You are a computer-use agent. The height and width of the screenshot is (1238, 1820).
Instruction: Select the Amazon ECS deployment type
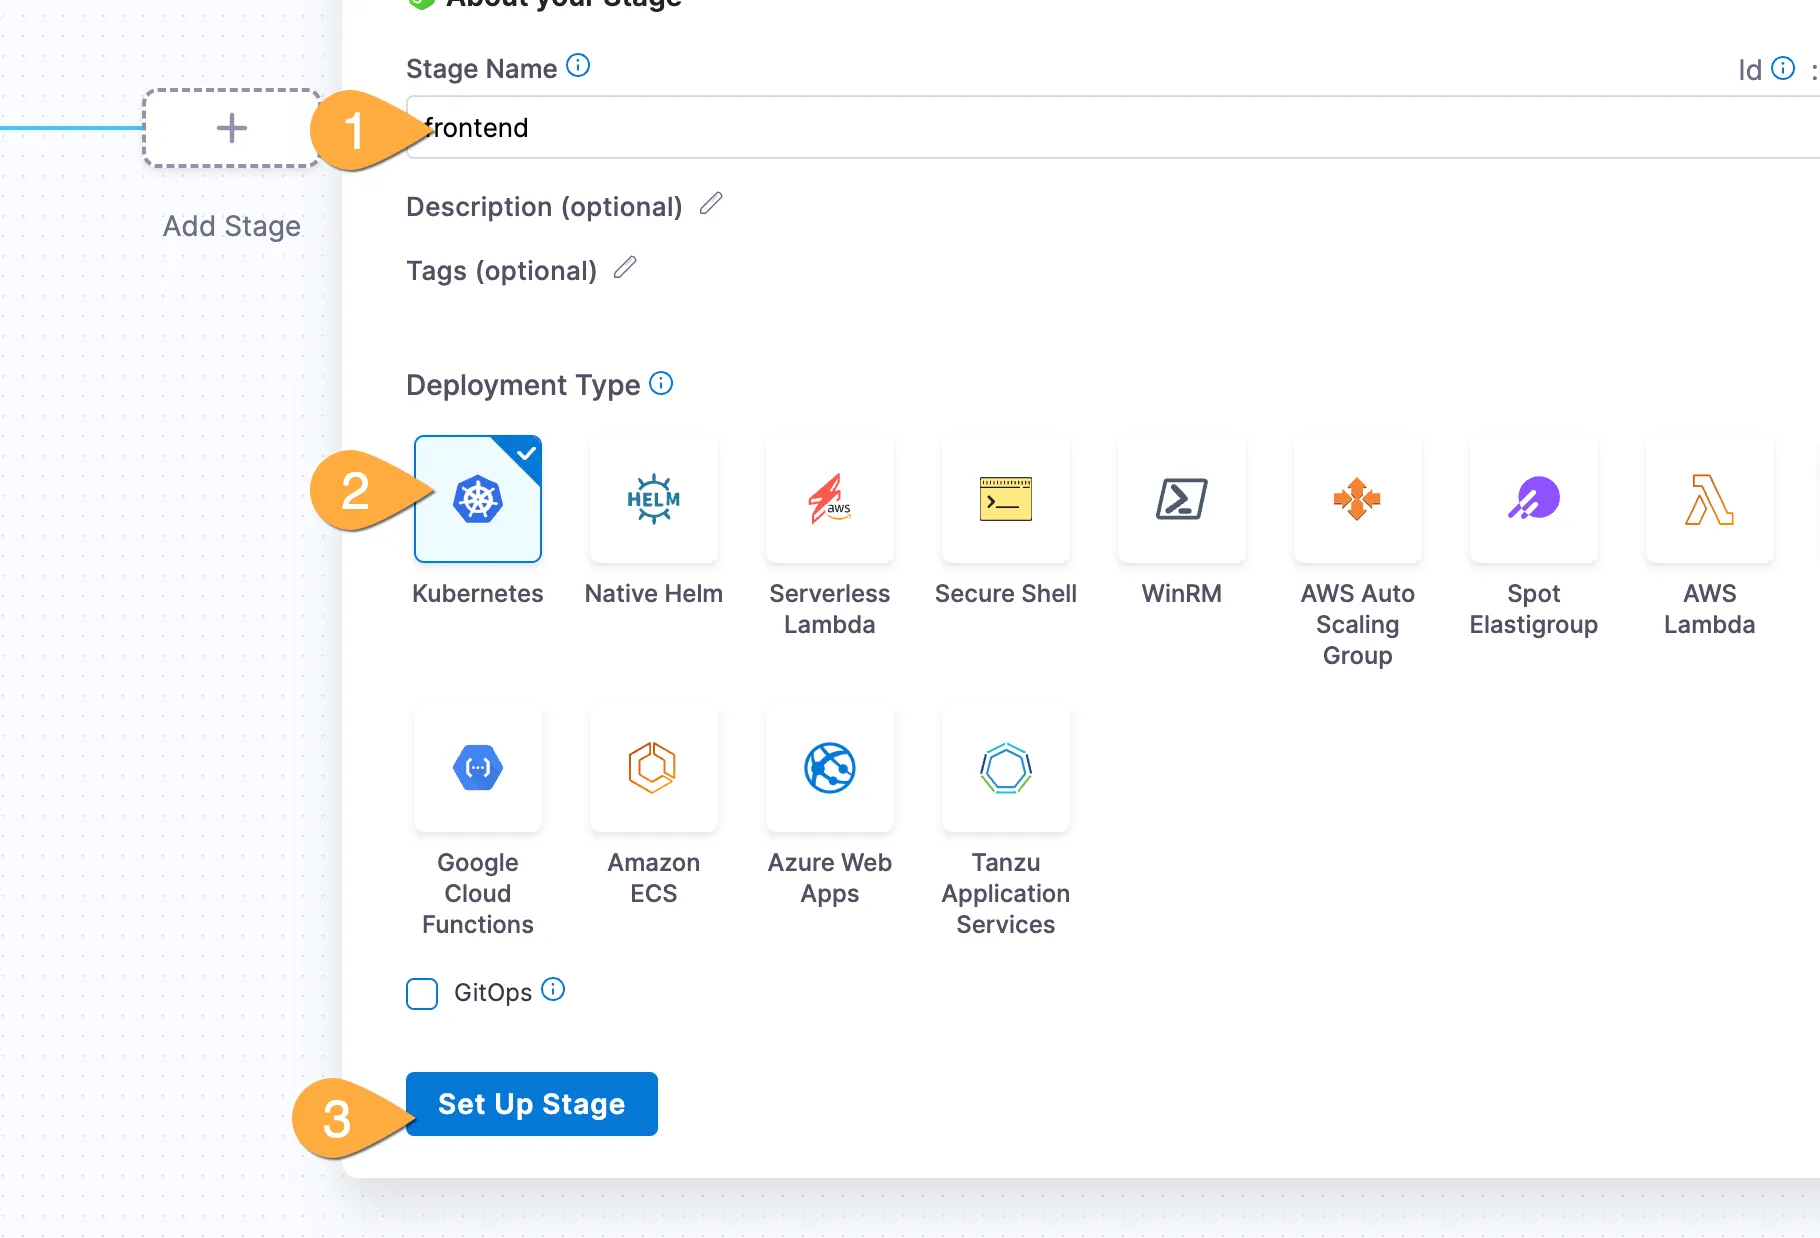pyautogui.click(x=654, y=768)
